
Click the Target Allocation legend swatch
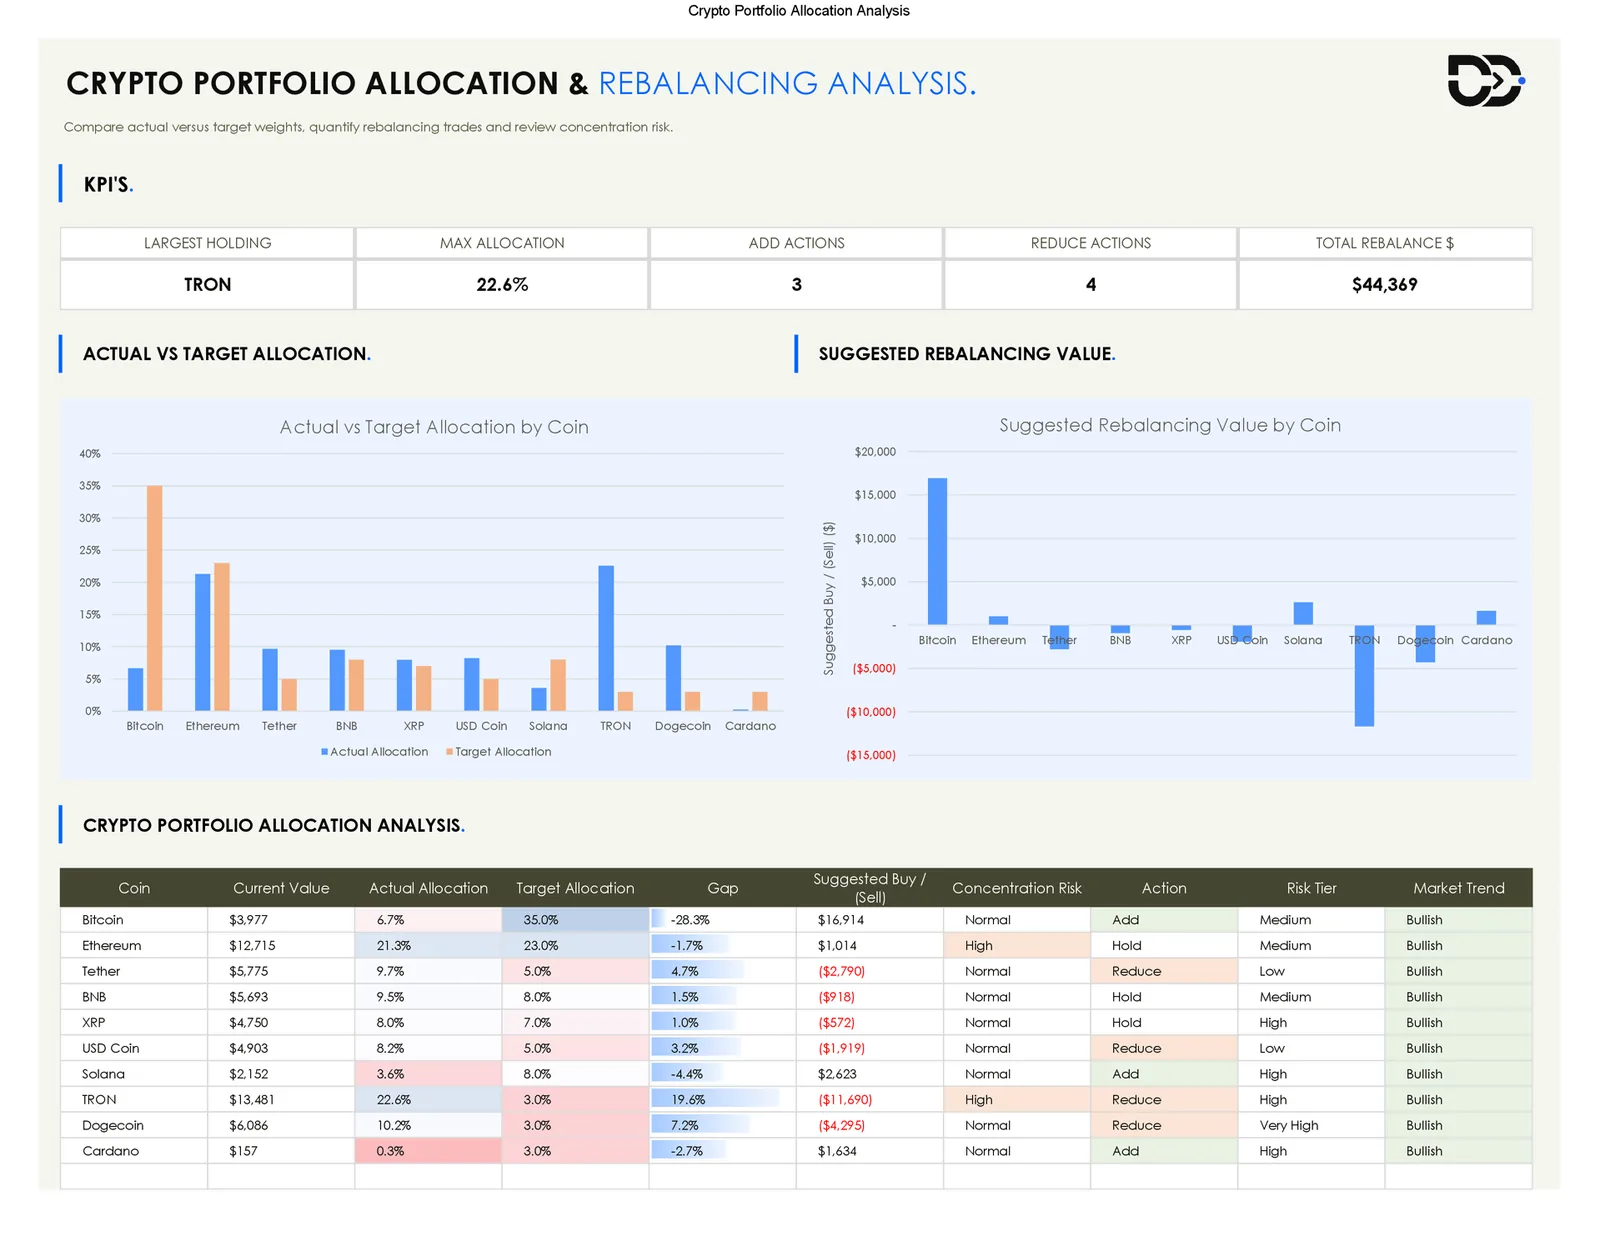pos(449,752)
